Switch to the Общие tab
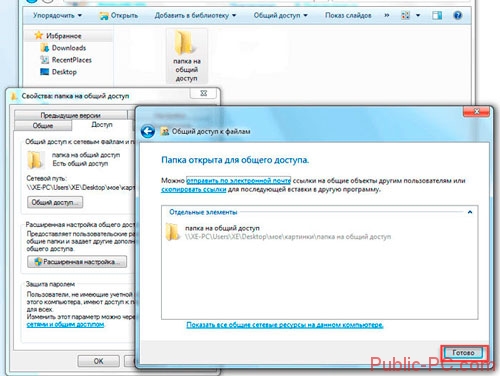The width and height of the screenshot is (500, 376). coord(43,126)
